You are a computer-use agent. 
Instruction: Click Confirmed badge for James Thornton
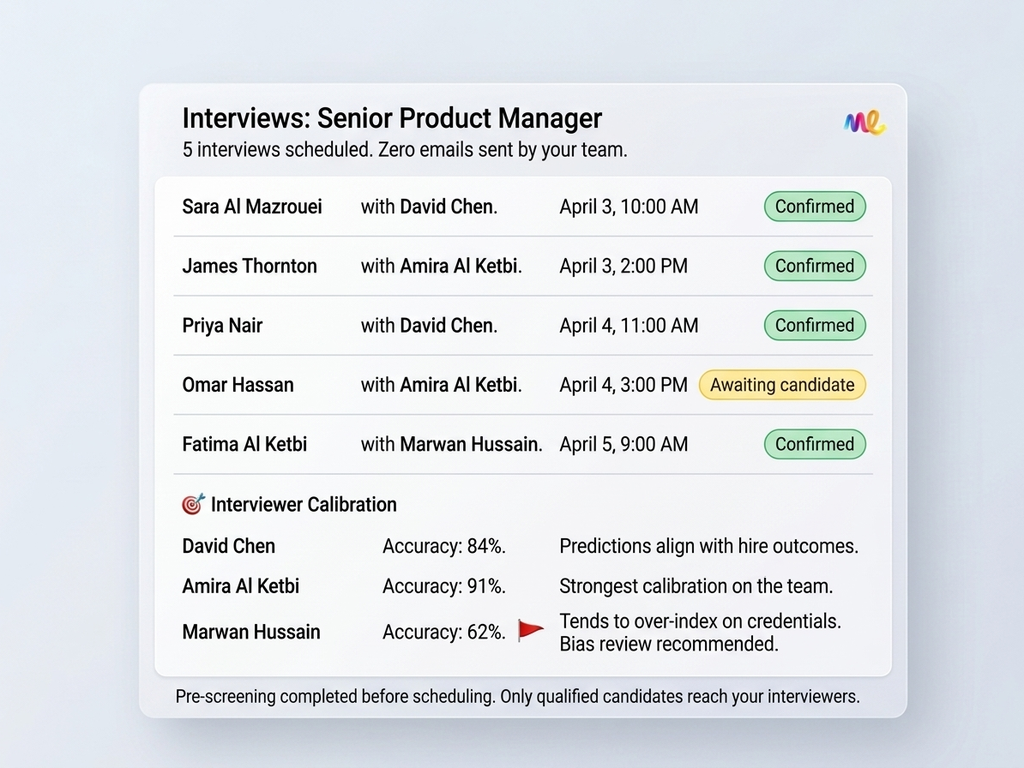pyautogui.click(x=814, y=266)
